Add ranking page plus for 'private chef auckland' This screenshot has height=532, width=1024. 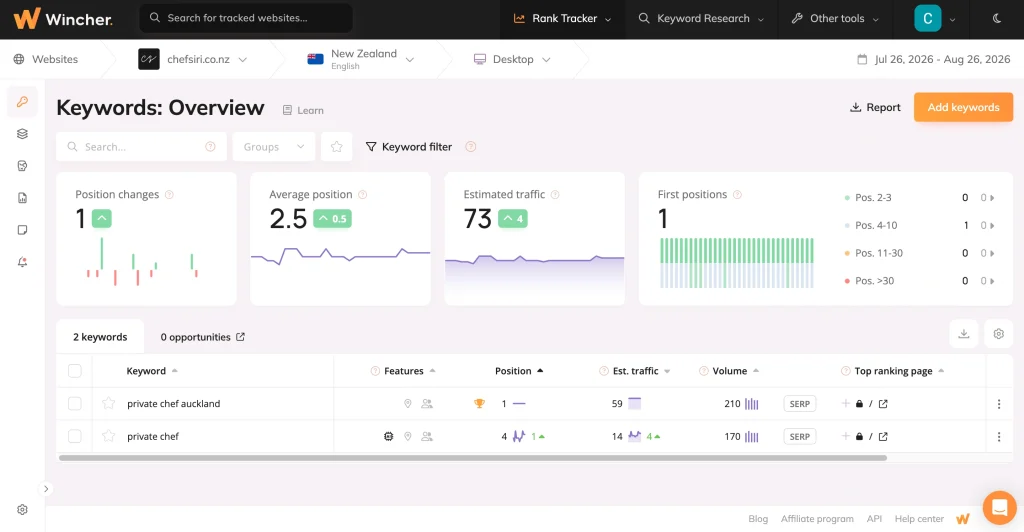846,403
